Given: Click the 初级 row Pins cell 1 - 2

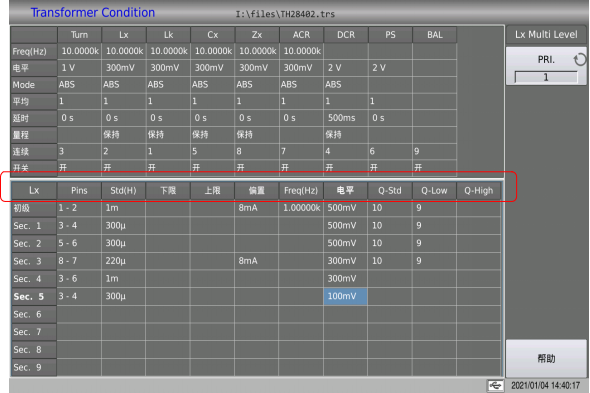Looking at the screenshot, I should coord(79,208).
